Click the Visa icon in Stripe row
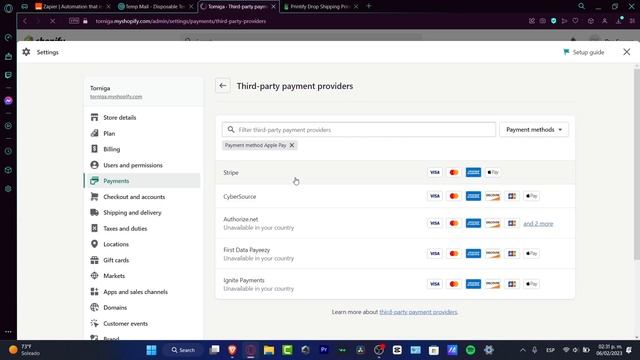Viewport: 640px width, 360px height. tap(435, 172)
